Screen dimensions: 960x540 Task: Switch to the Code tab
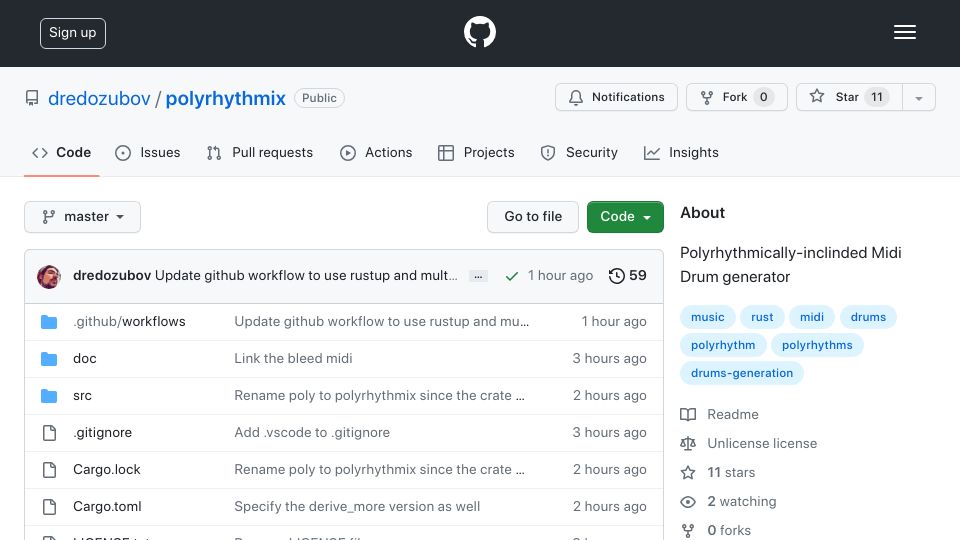point(62,152)
